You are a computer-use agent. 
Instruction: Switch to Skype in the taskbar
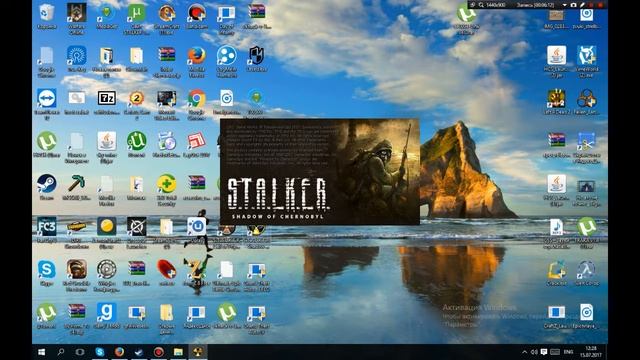tap(100, 352)
